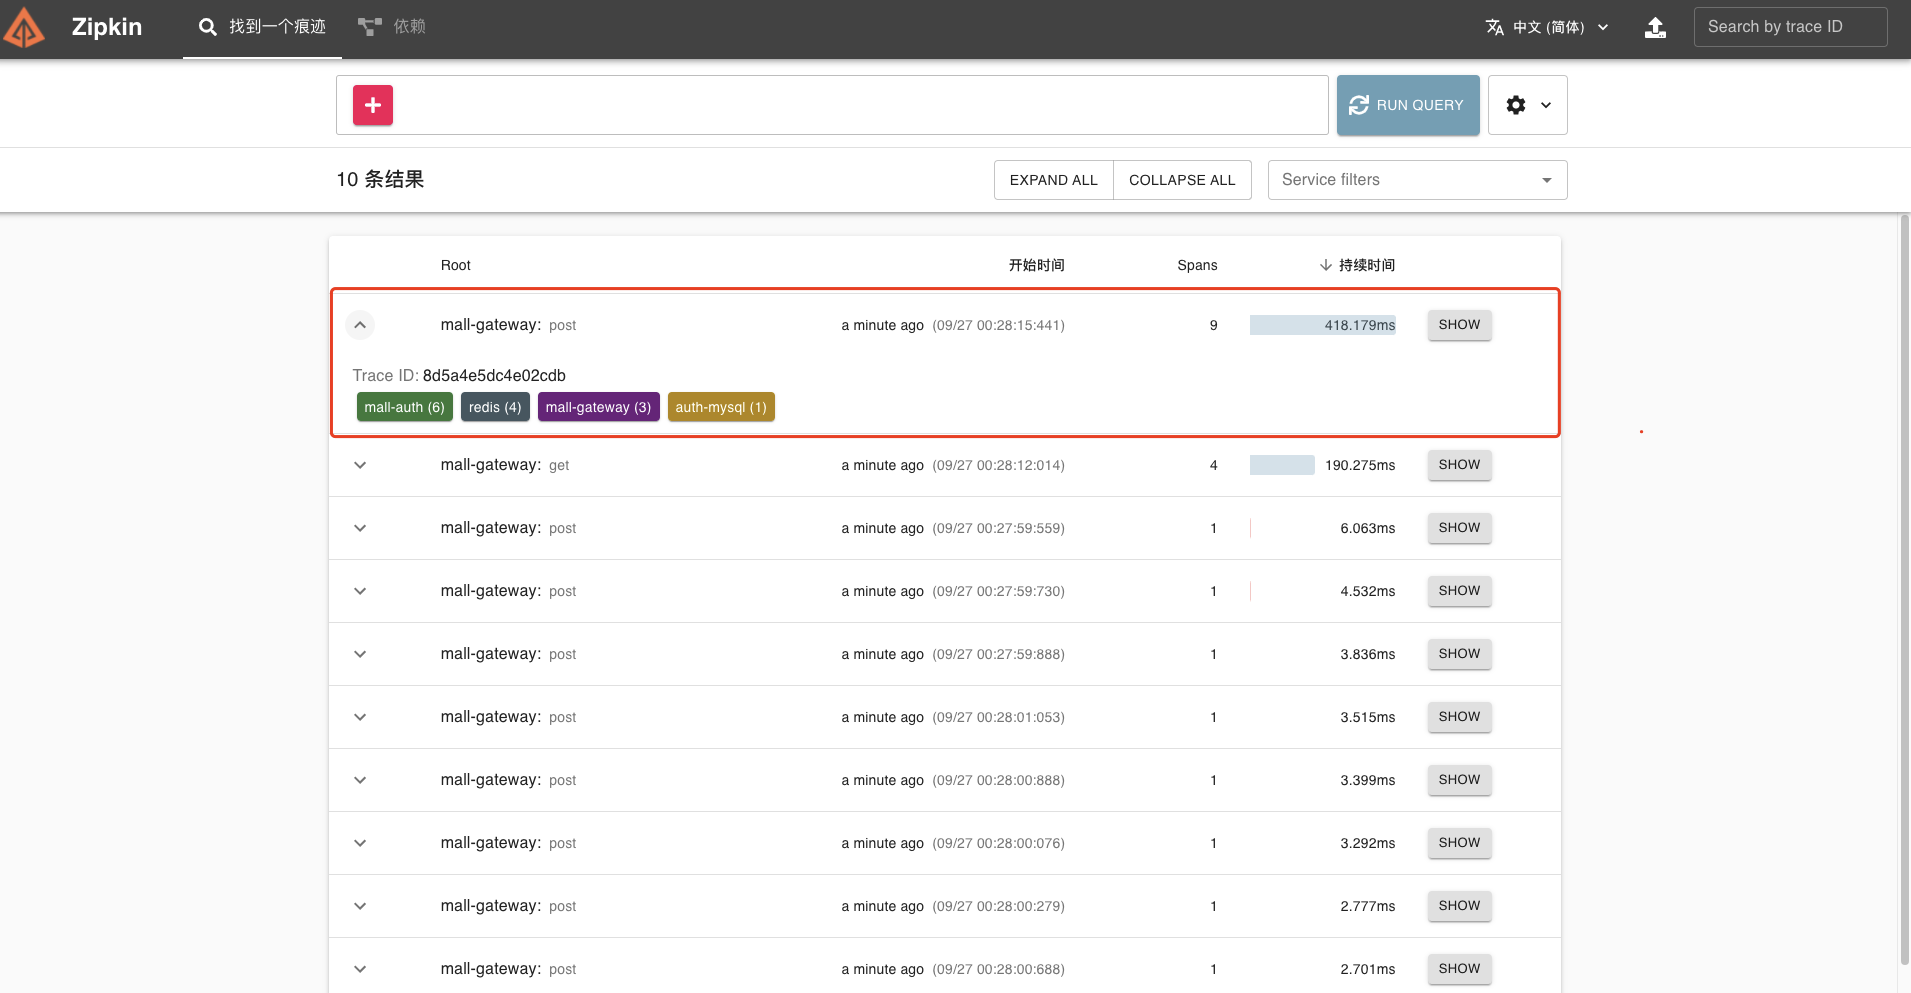Screen dimensions: 1911x993
Task: Click SHOW for the 3.515ms trace
Action: pos(1459,717)
